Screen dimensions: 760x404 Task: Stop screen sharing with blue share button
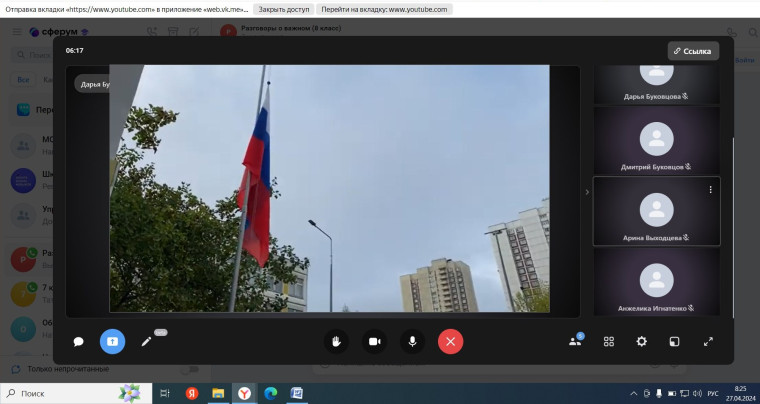pyautogui.click(x=112, y=342)
